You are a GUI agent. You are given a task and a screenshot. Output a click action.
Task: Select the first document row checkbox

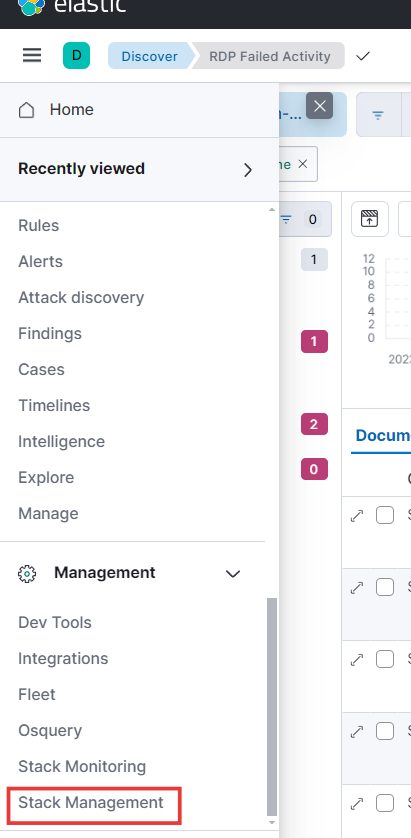385,516
